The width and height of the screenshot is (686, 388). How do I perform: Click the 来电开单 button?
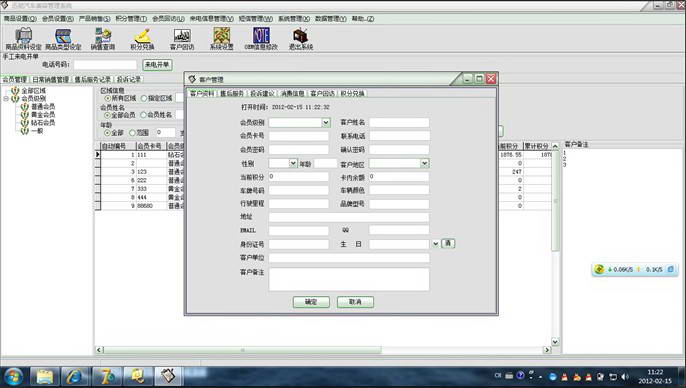(158, 65)
